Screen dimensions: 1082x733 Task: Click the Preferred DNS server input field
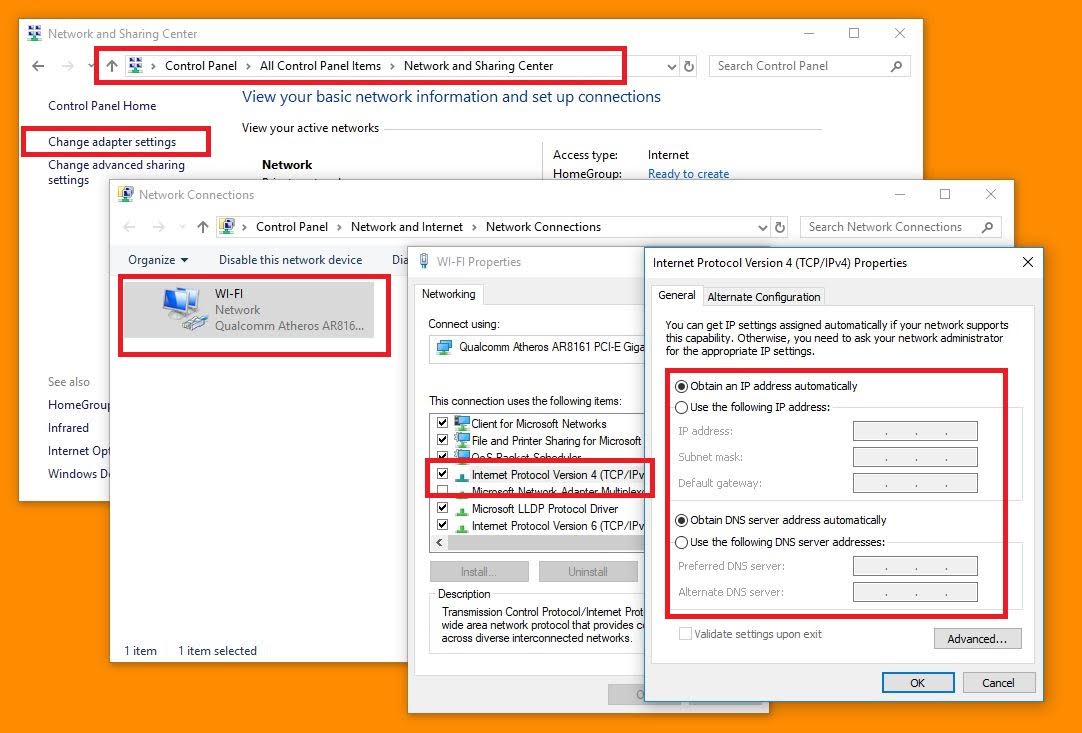click(x=915, y=566)
